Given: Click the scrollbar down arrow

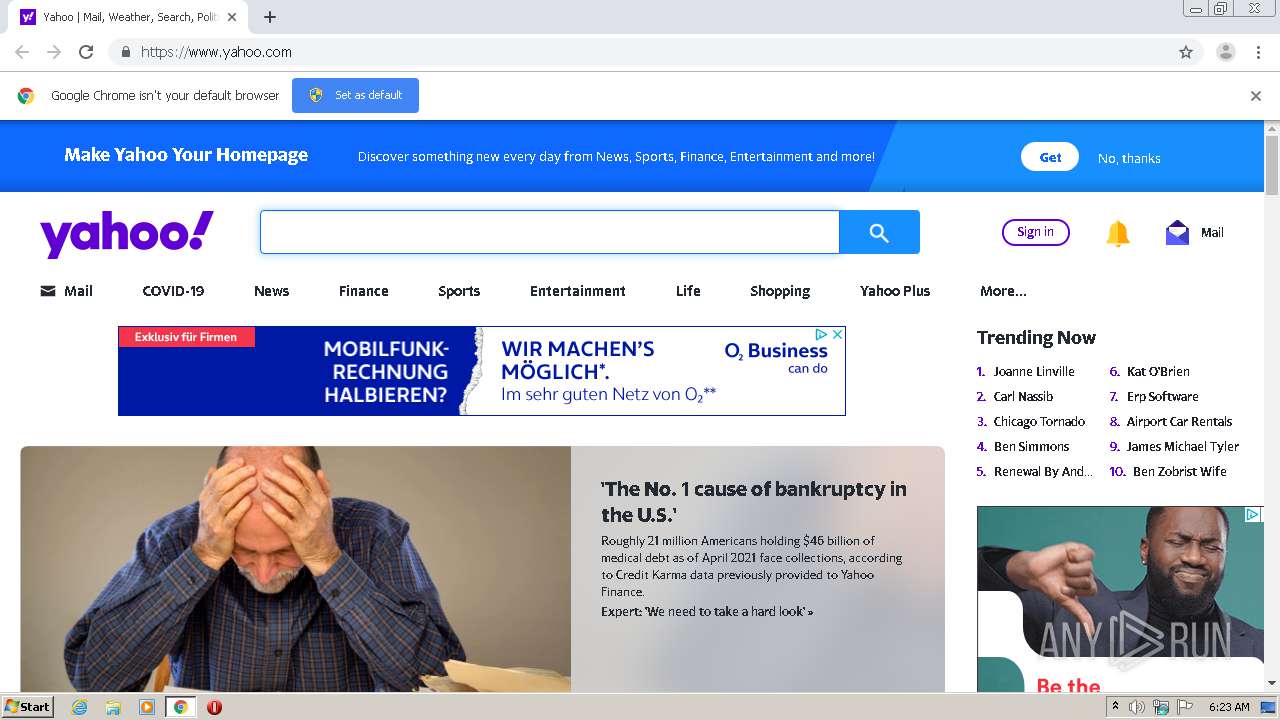Looking at the screenshot, I should [x=1272, y=683].
